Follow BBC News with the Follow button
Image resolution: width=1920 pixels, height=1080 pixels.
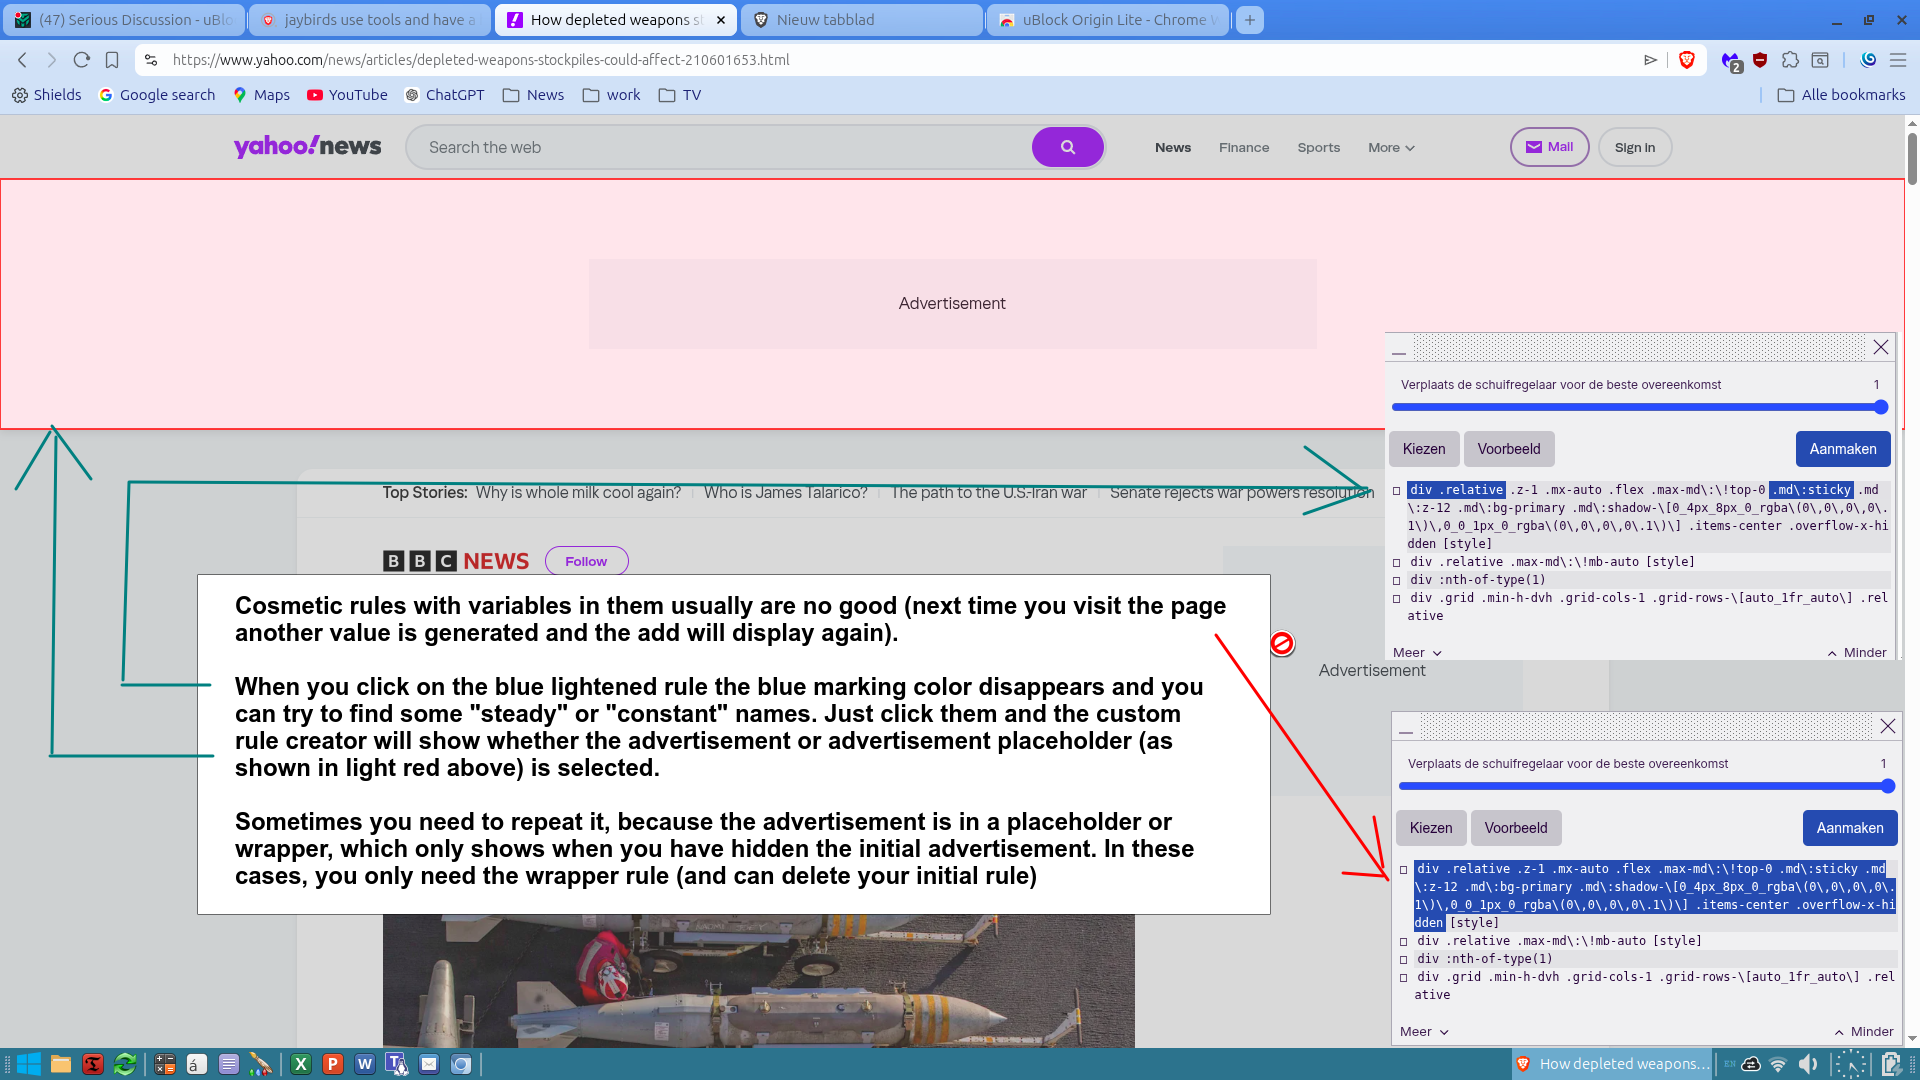pos(586,562)
